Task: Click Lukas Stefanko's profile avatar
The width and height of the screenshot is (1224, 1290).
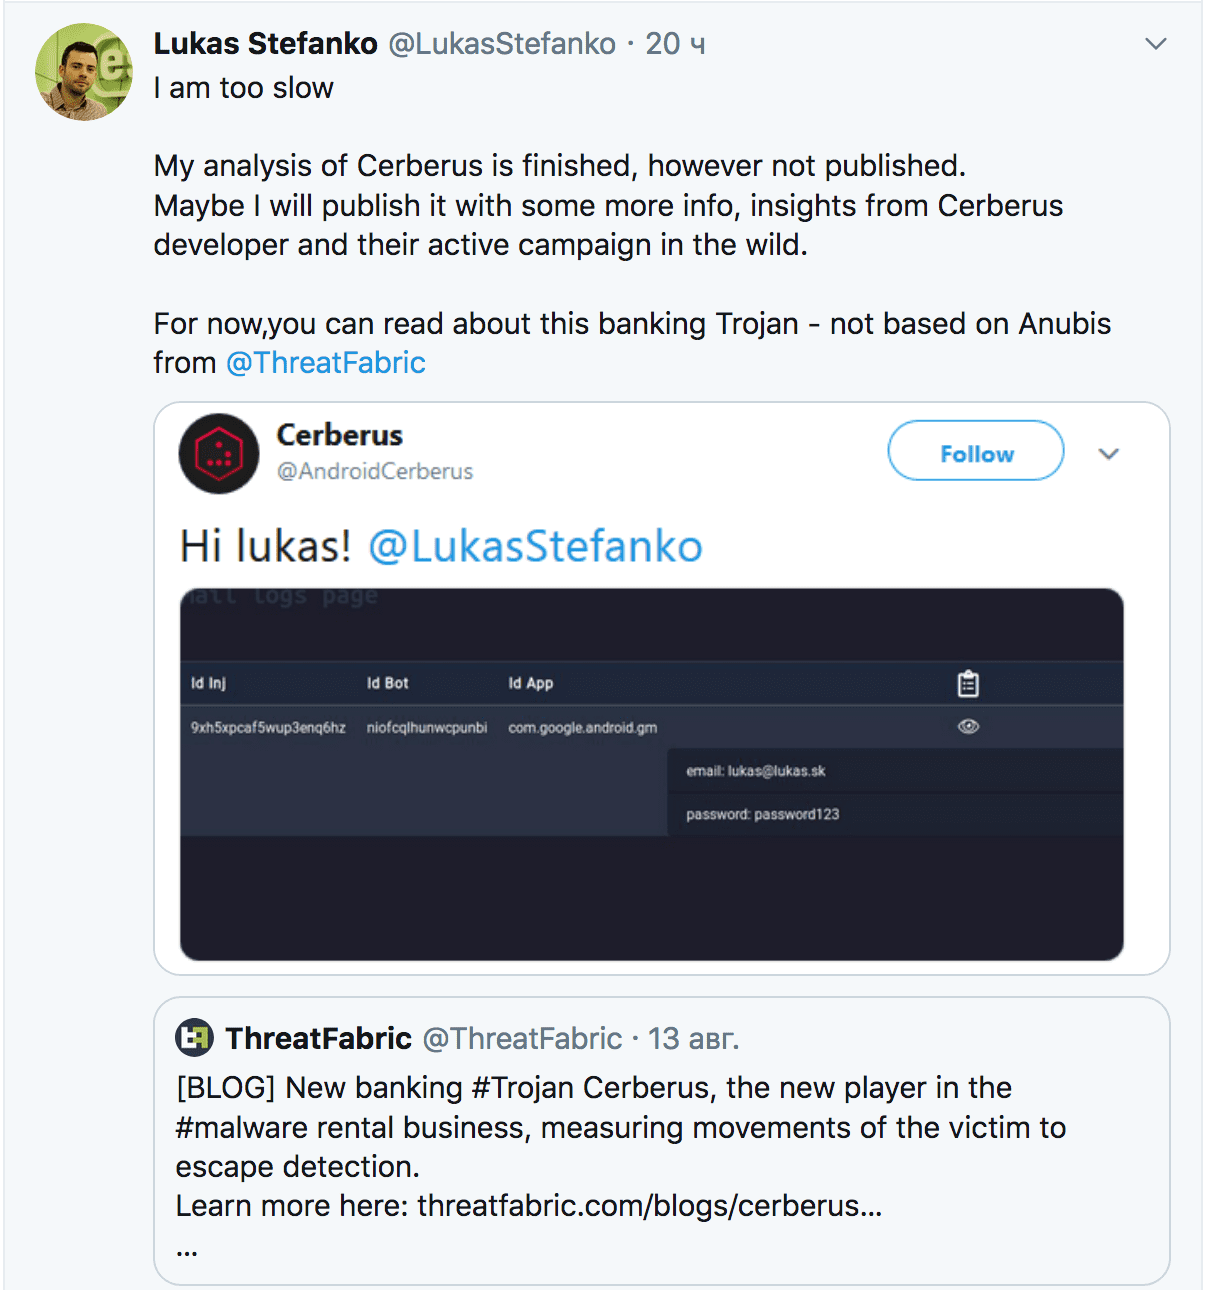Action: tap(84, 72)
